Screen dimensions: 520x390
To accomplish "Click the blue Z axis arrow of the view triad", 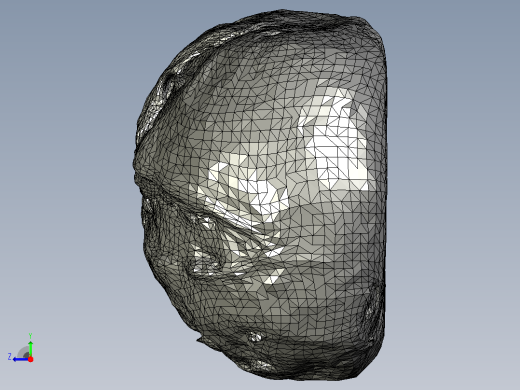I will pos(20,359).
